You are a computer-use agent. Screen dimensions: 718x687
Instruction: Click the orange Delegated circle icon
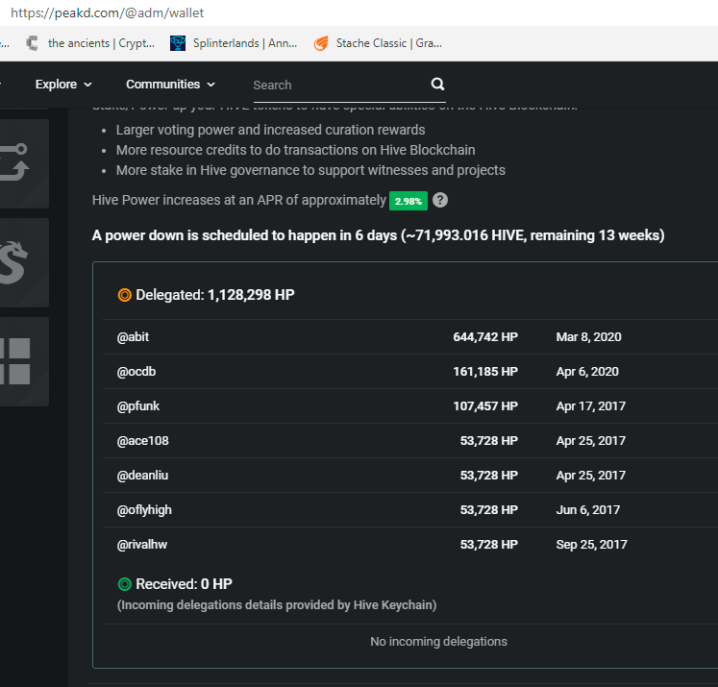click(x=125, y=295)
